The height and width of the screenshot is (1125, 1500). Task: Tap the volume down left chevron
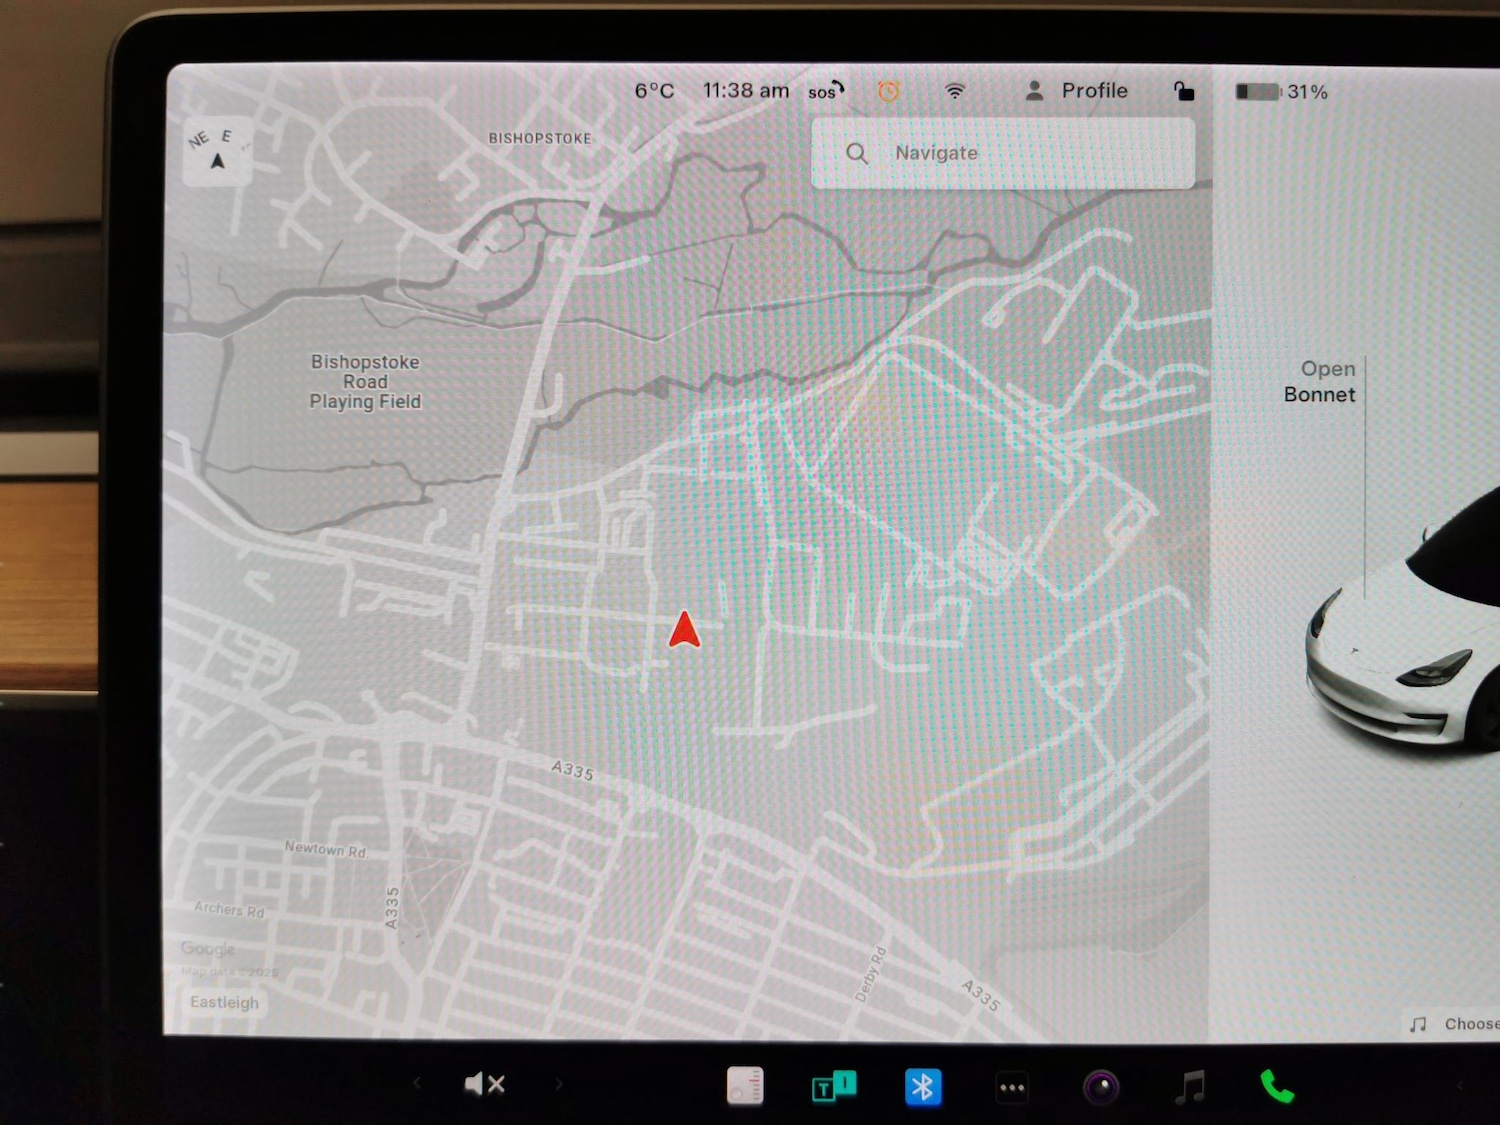click(417, 1083)
